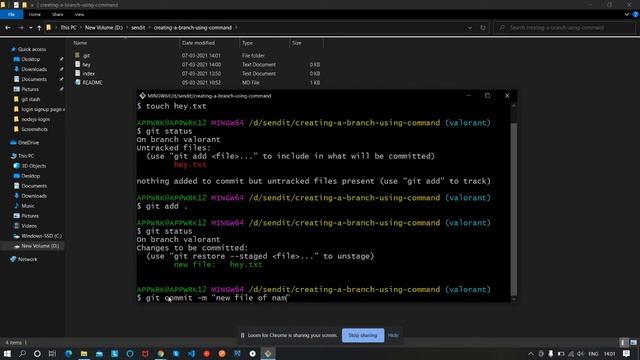The width and height of the screenshot is (640, 360).
Task: Click This PC in address breadcrumb
Action: coord(69,28)
